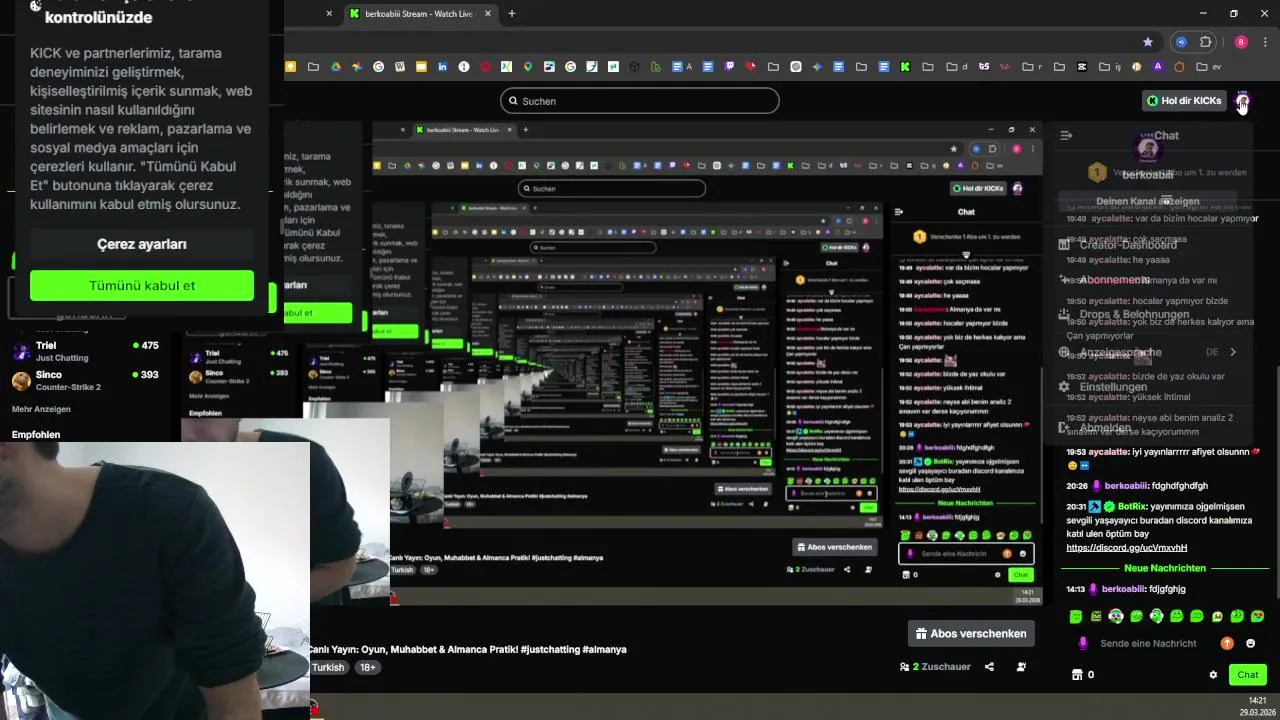1280x720 pixels.
Task: Open the purple Twitch bookmark
Action: [x=729, y=67]
